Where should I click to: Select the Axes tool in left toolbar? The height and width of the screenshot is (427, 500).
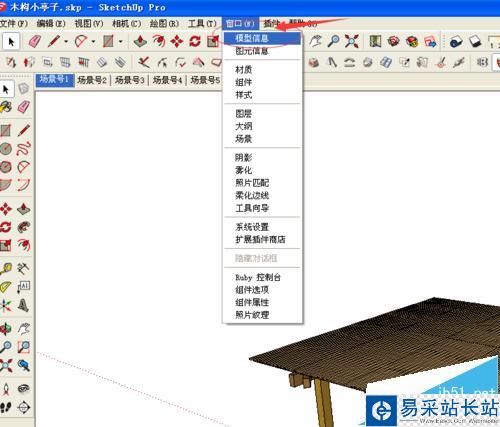pyautogui.click(x=6, y=305)
